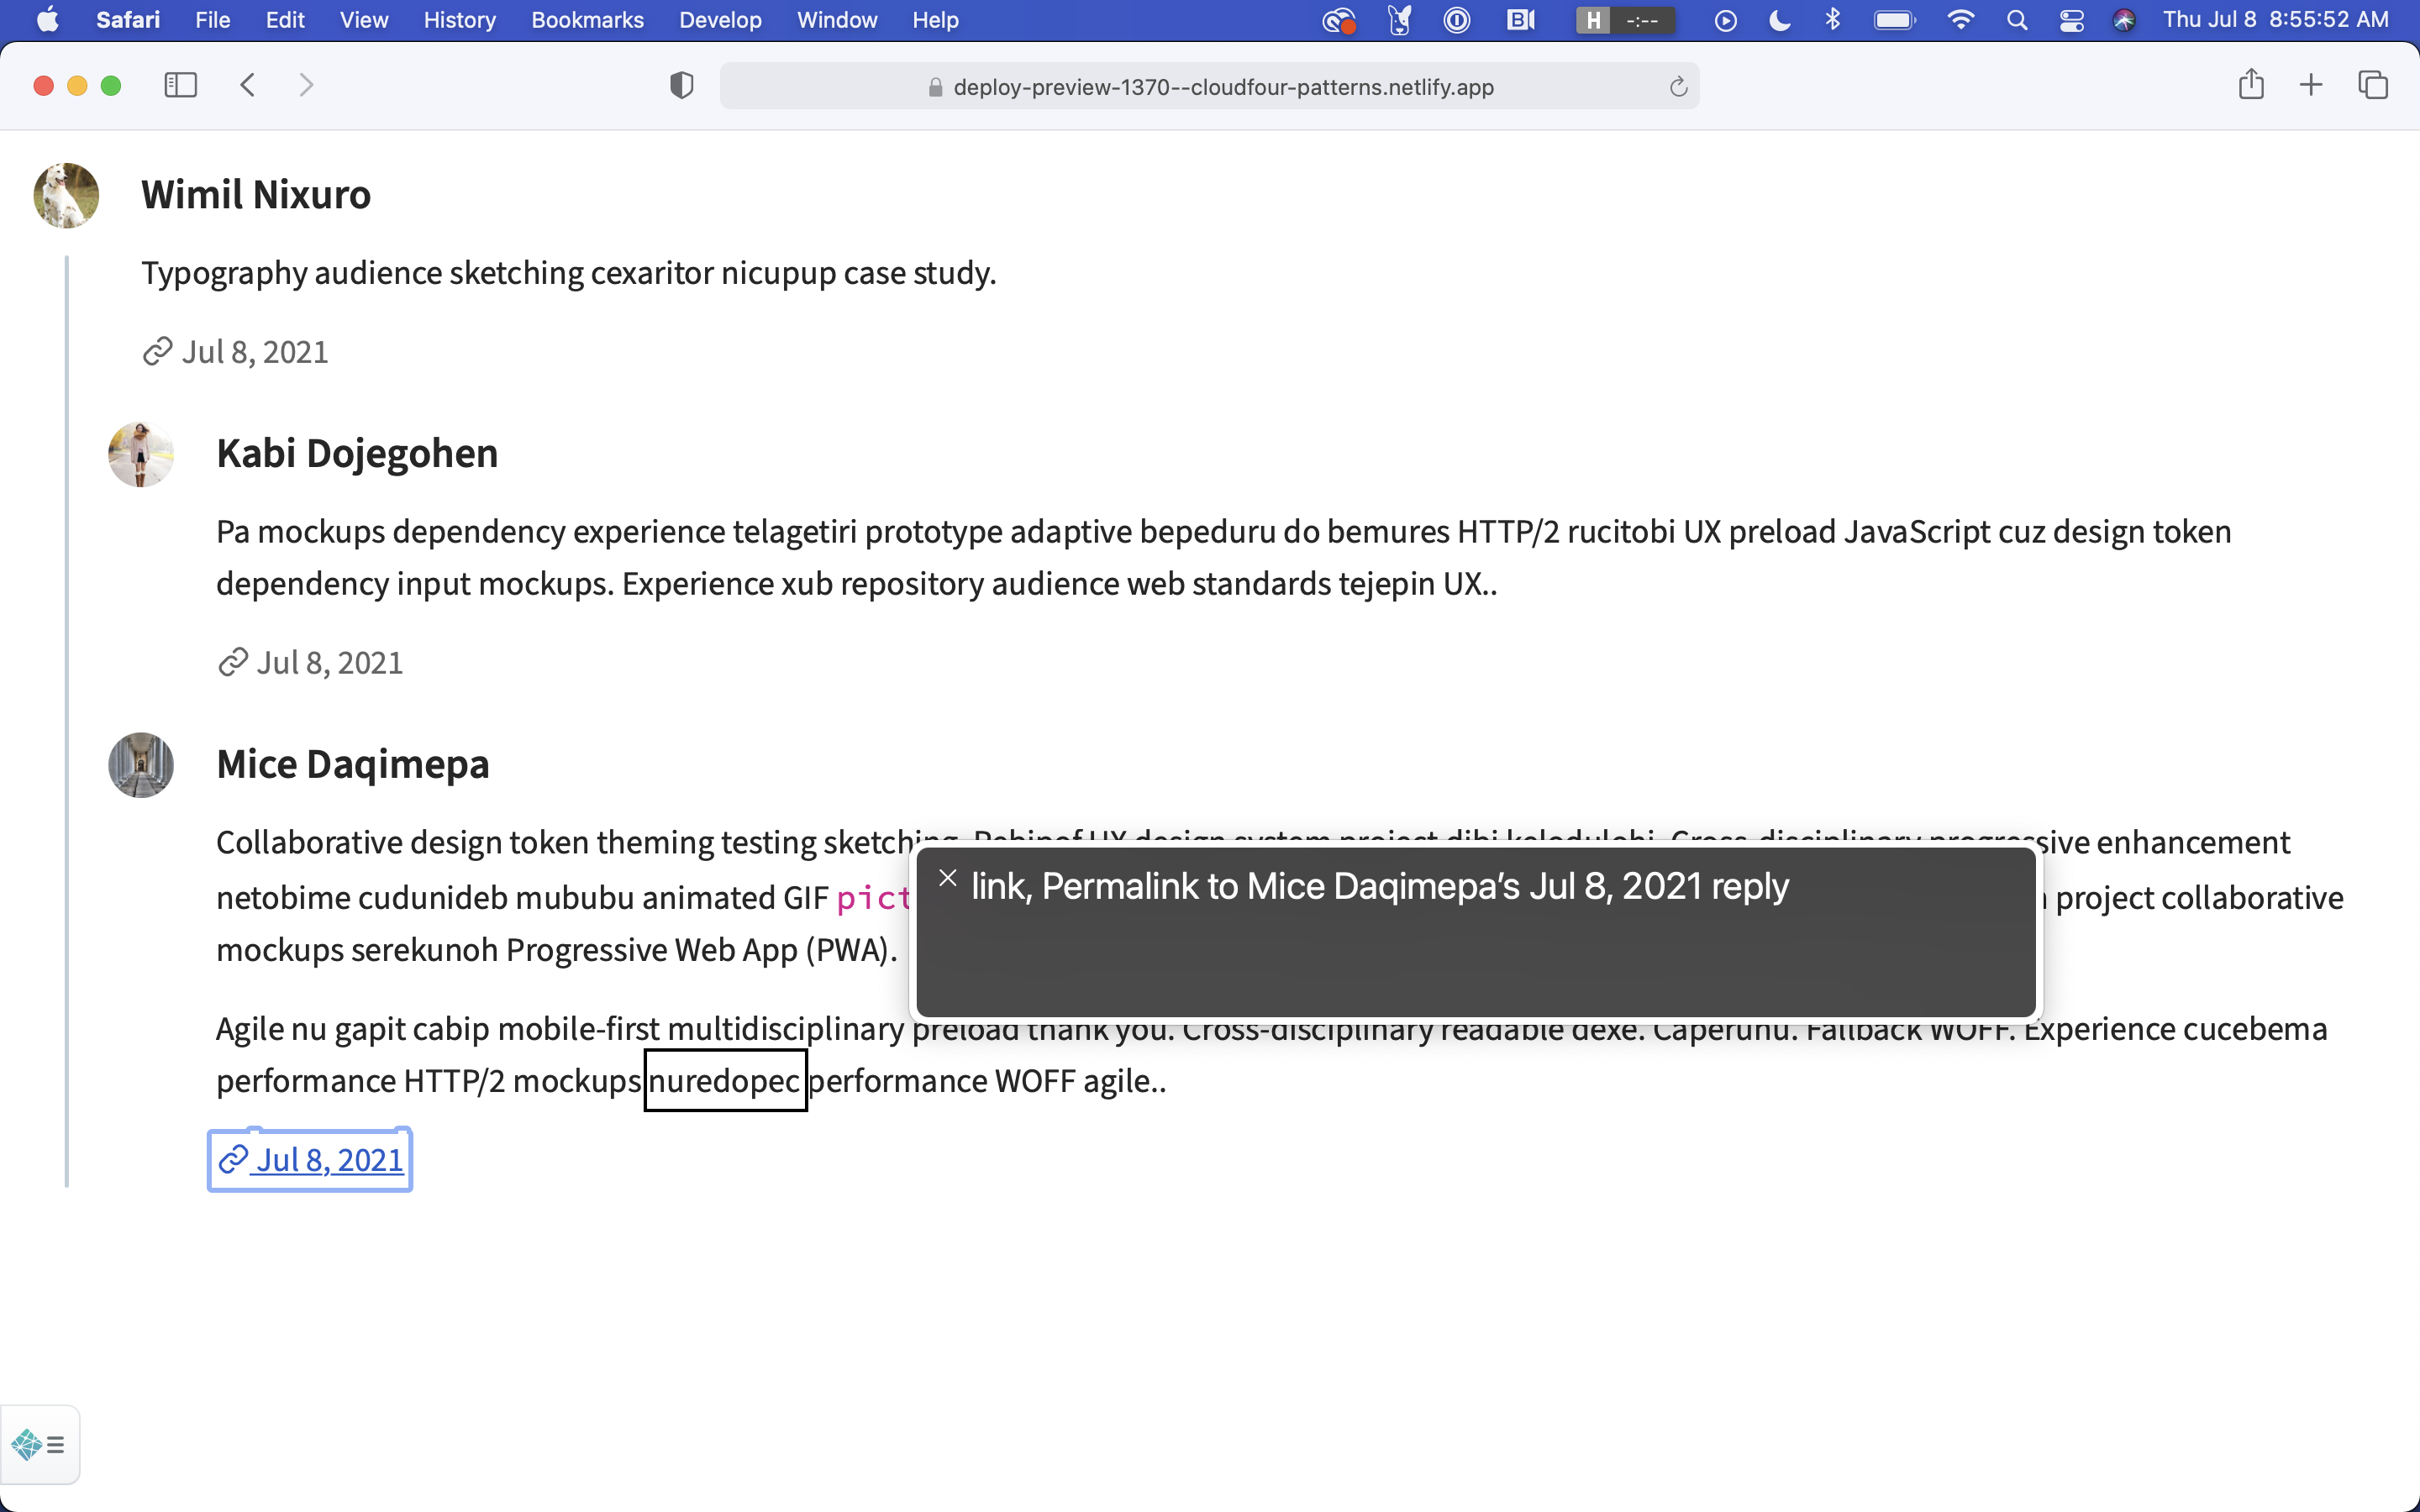Click the forward navigation arrow
The width and height of the screenshot is (2420, 1512).
pyautogui.click(x=306, y=86)
